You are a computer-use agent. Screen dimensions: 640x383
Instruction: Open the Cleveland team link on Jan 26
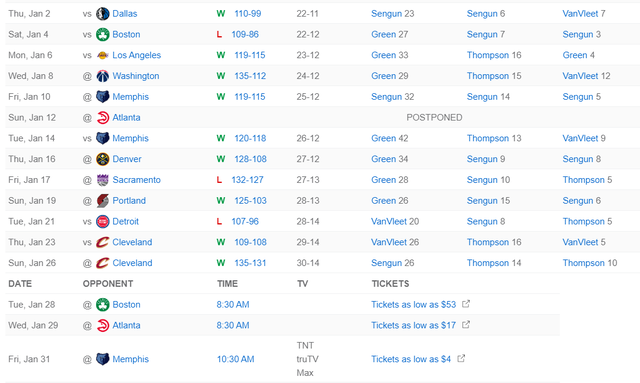pyautogui.click(x=132, y=263)
